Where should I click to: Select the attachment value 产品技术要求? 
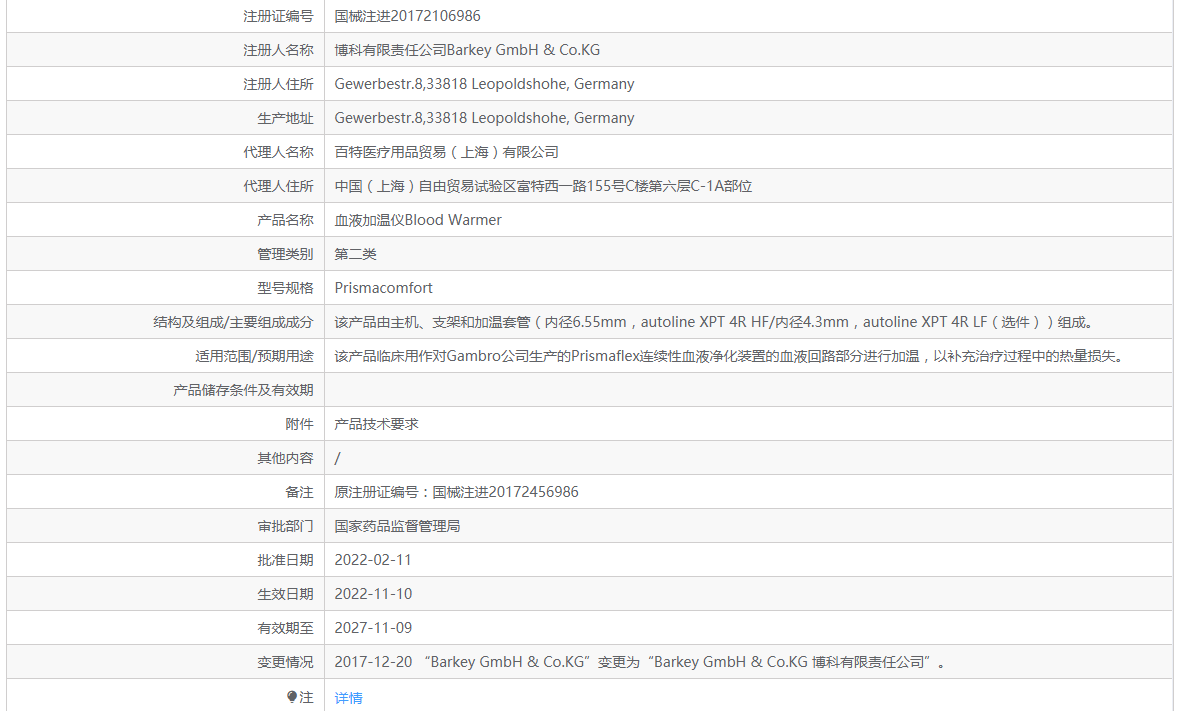[x=377, y=424]
